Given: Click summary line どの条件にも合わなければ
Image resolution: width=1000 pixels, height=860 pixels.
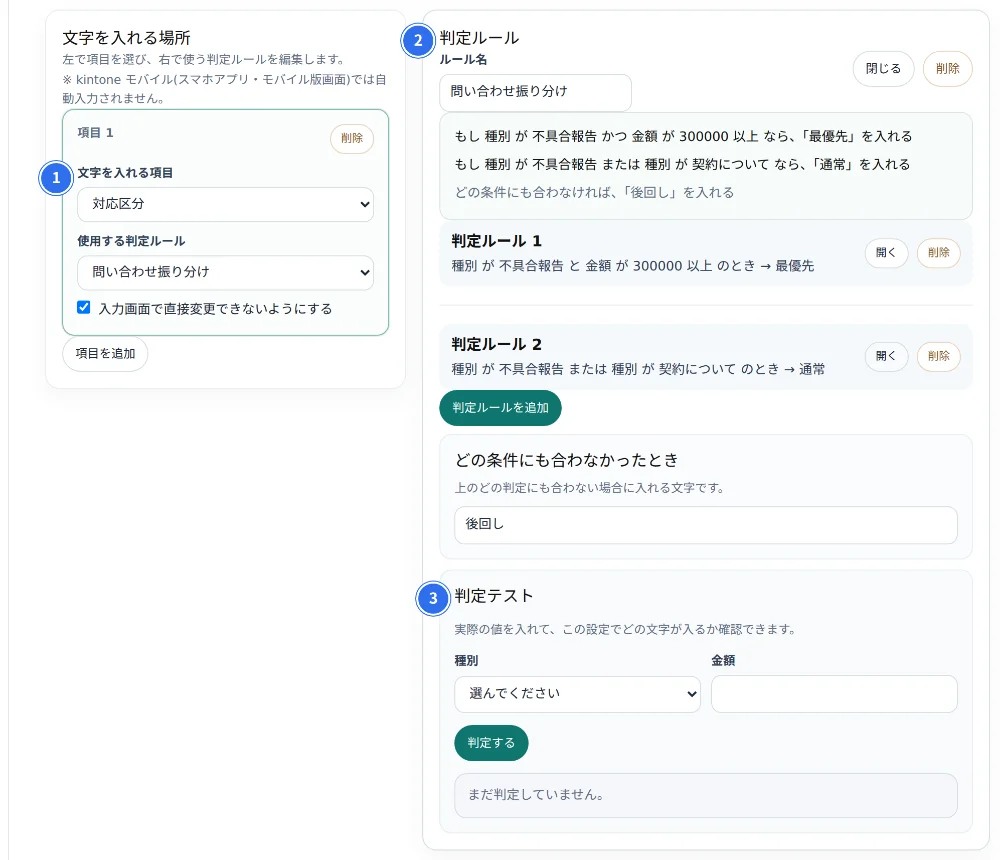Looking at the screenshot, I should coord(594,193).
